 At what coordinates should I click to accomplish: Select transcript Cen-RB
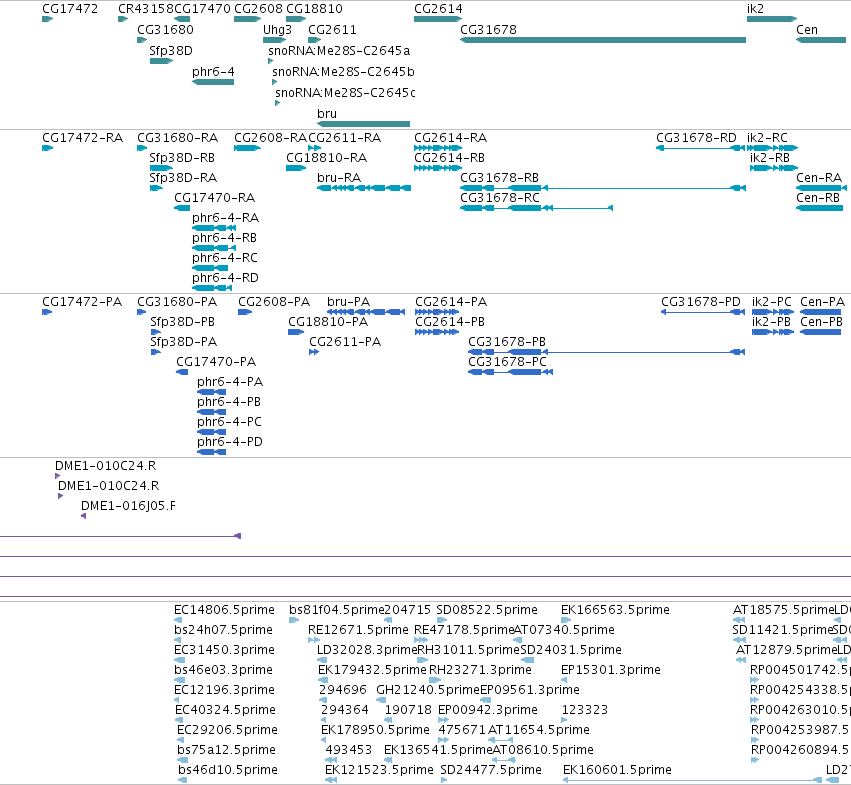point(818,198)
